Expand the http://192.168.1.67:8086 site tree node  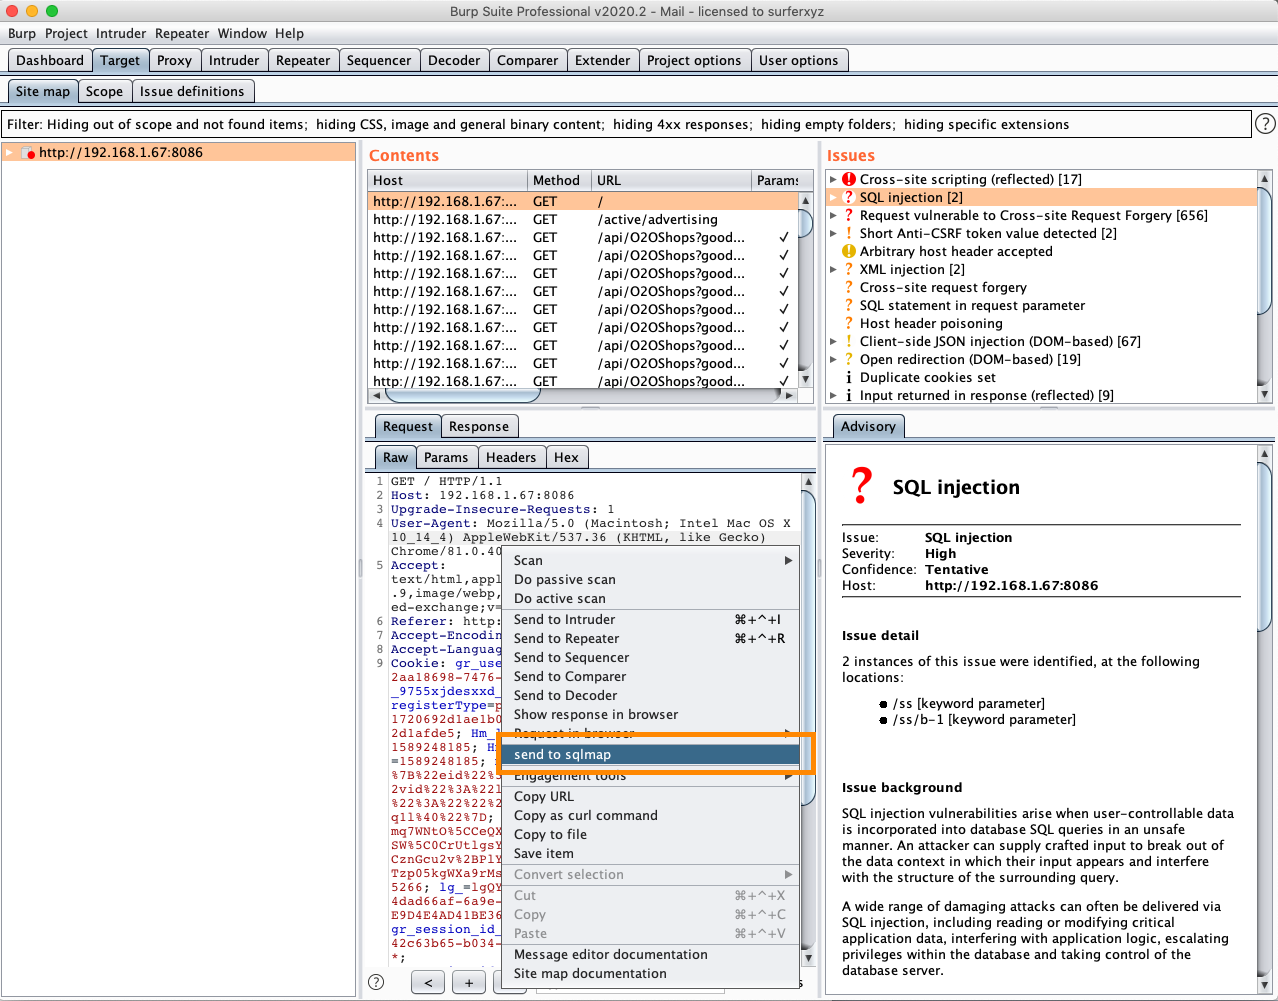point(9,153)
